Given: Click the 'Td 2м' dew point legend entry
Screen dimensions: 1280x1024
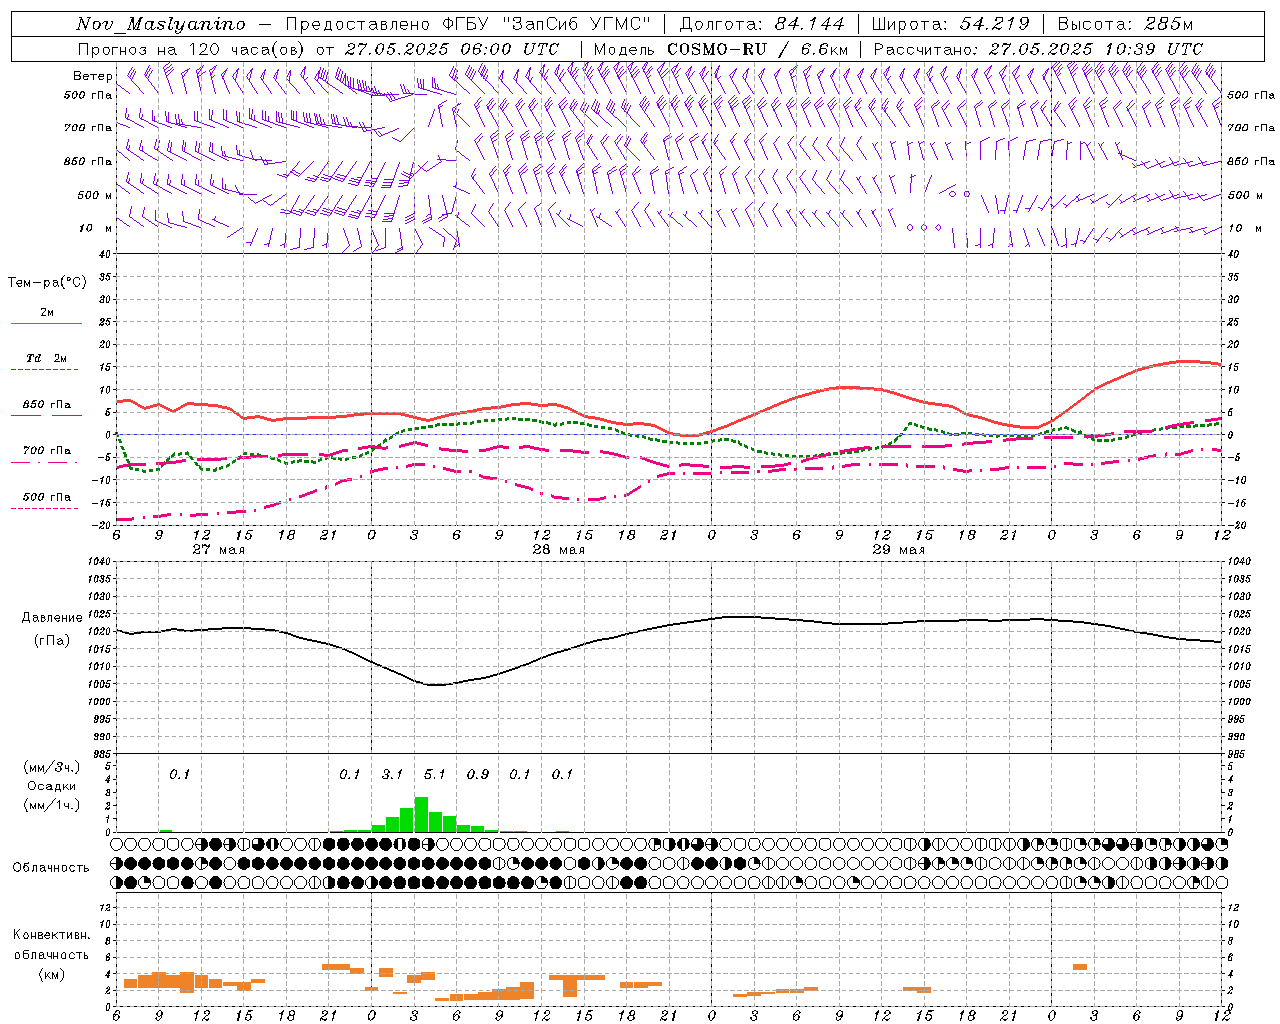Looking at the screenshot, I should [x=47, y=358].
